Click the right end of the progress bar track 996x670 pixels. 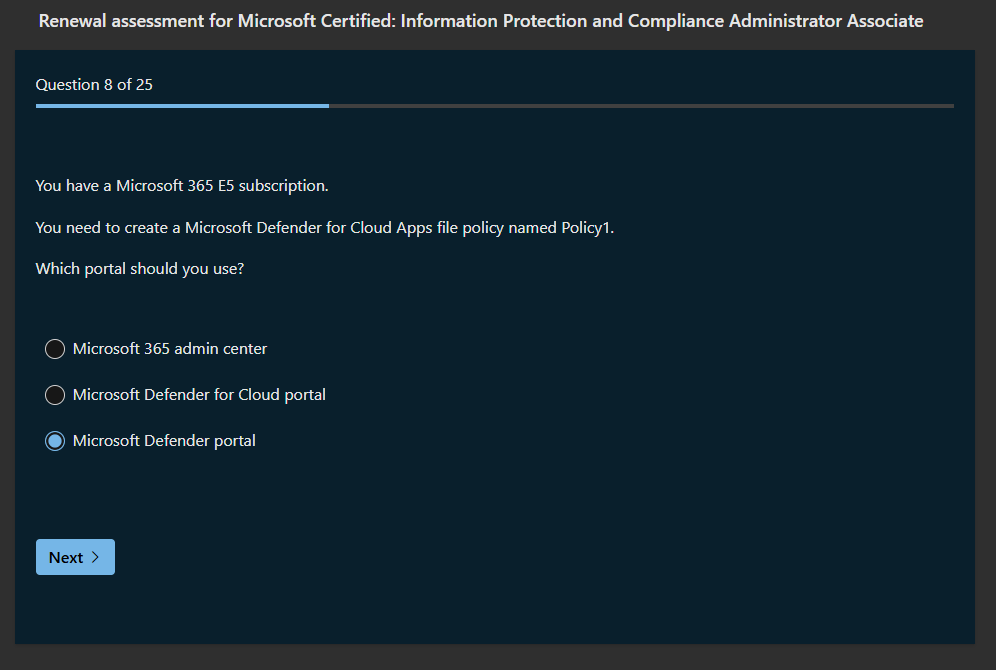[948, 105]
